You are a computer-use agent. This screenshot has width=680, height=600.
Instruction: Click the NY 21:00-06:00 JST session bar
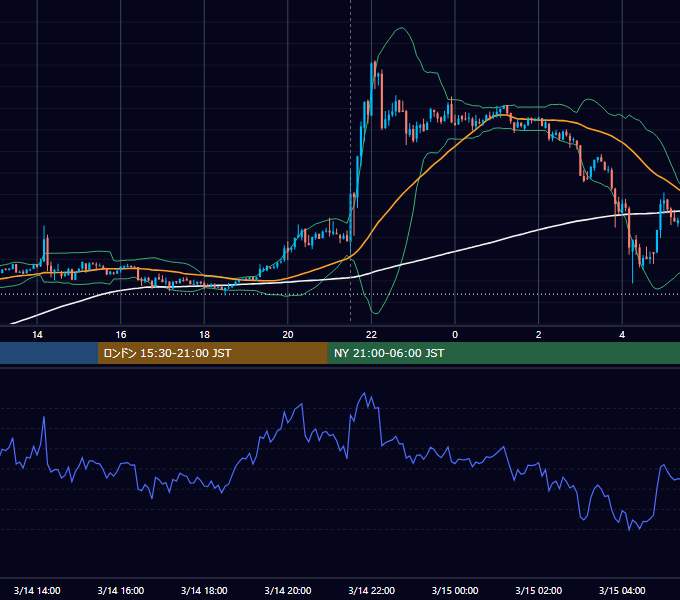(x=503, y=353)
